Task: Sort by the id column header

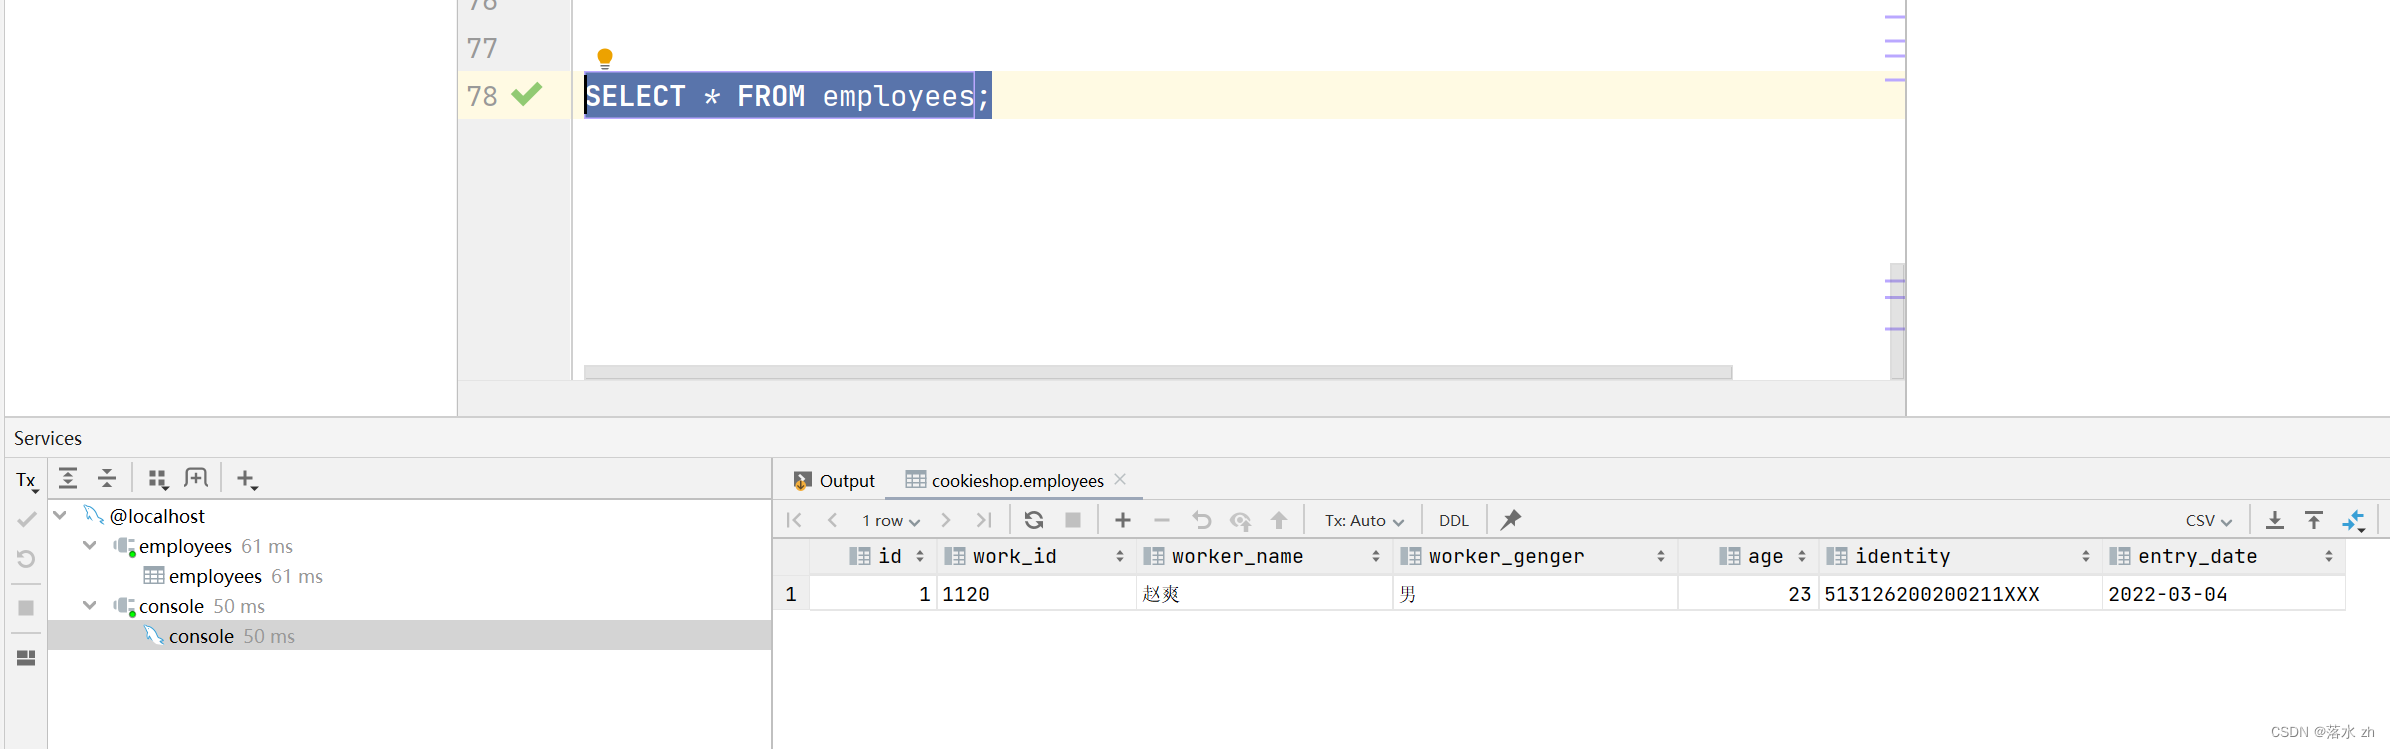Action: coord(872,557)
